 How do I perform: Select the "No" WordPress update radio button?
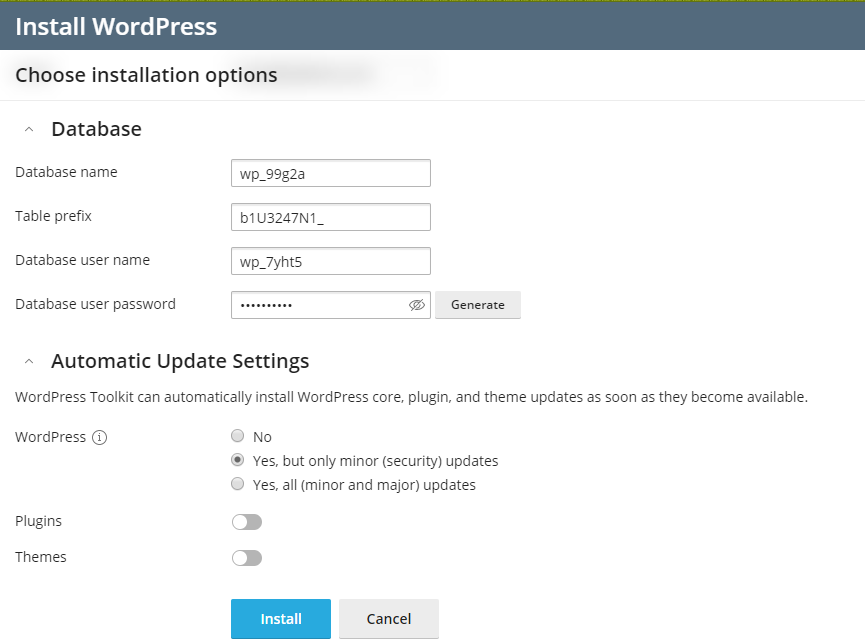(237, 436)
